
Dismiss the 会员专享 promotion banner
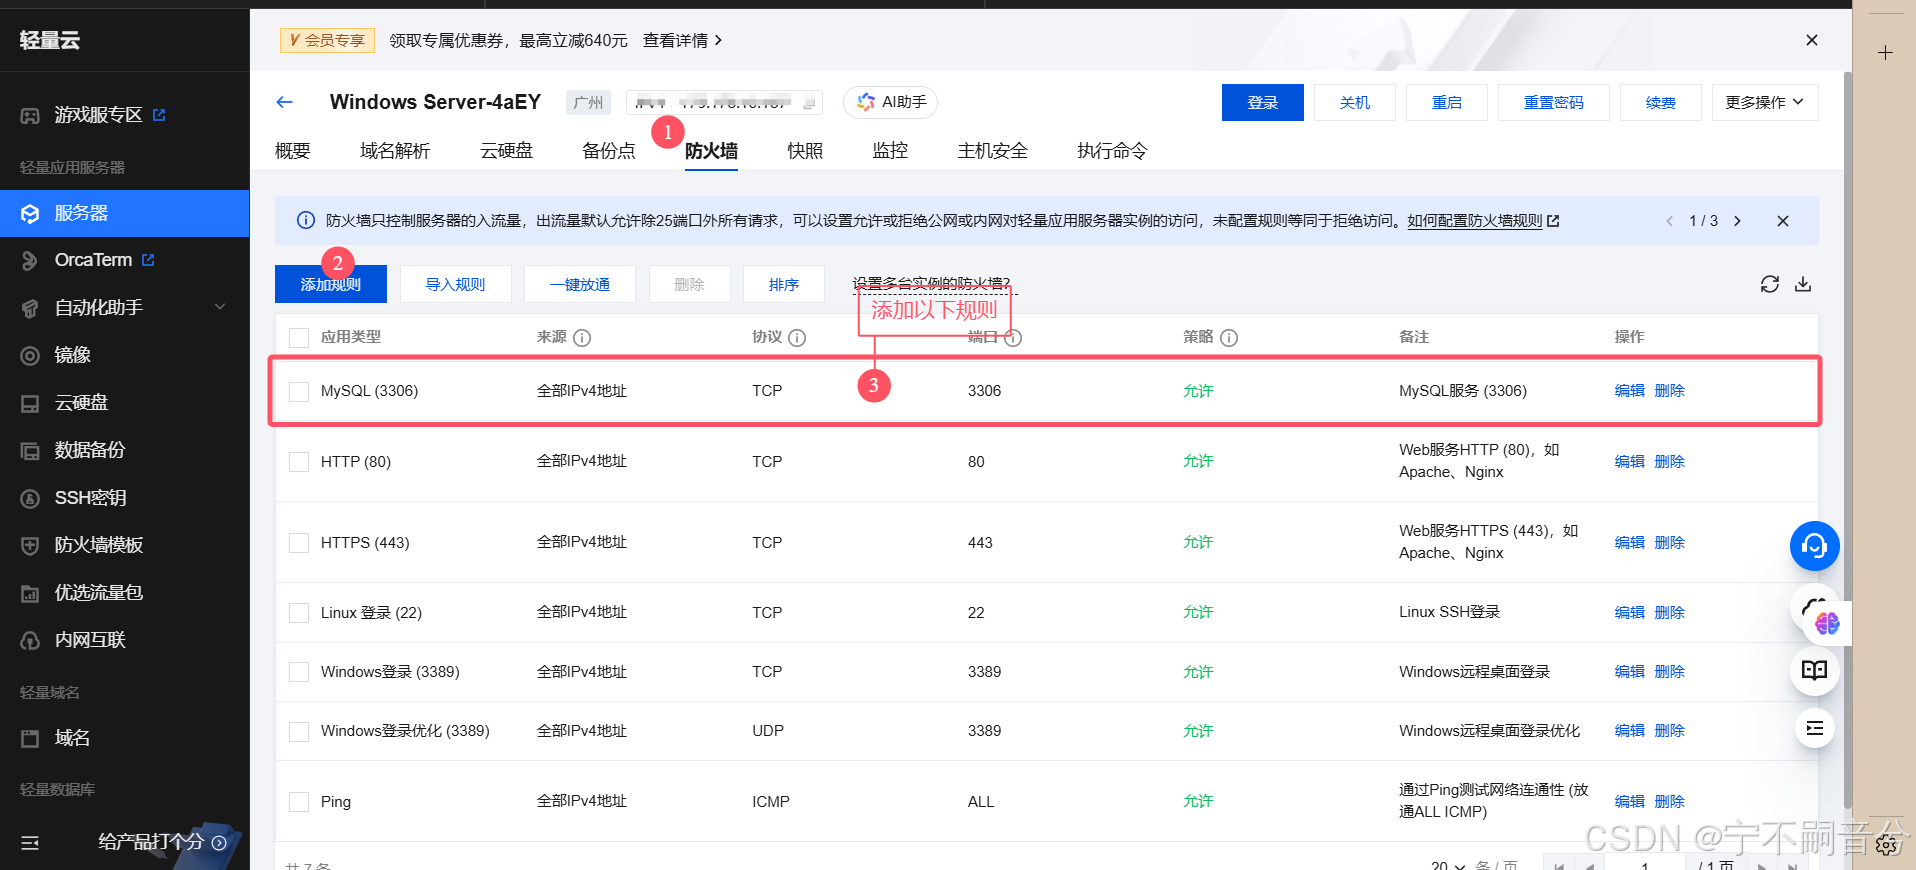click(1811, 40)
